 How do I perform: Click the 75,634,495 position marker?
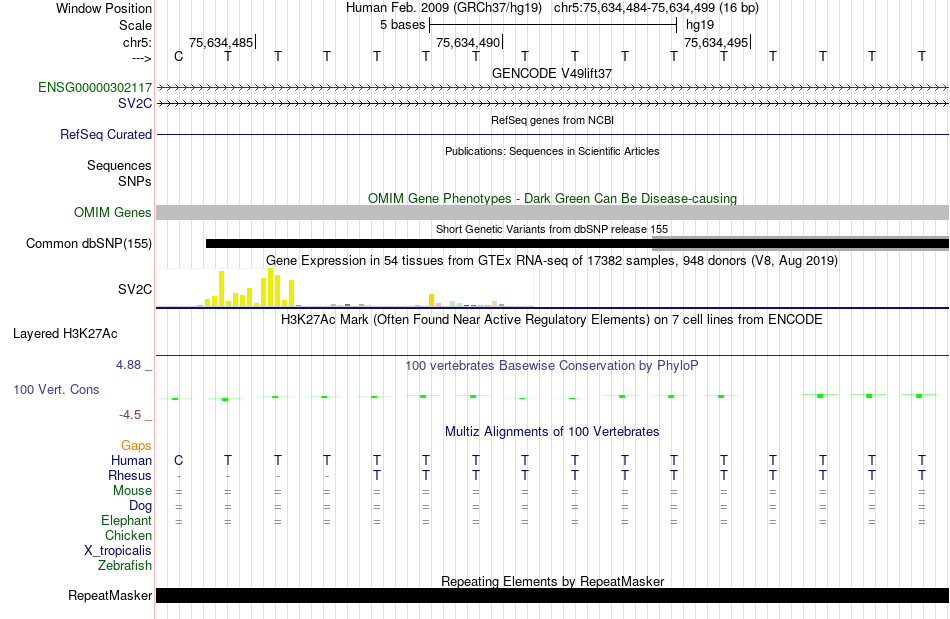point(717,42)
